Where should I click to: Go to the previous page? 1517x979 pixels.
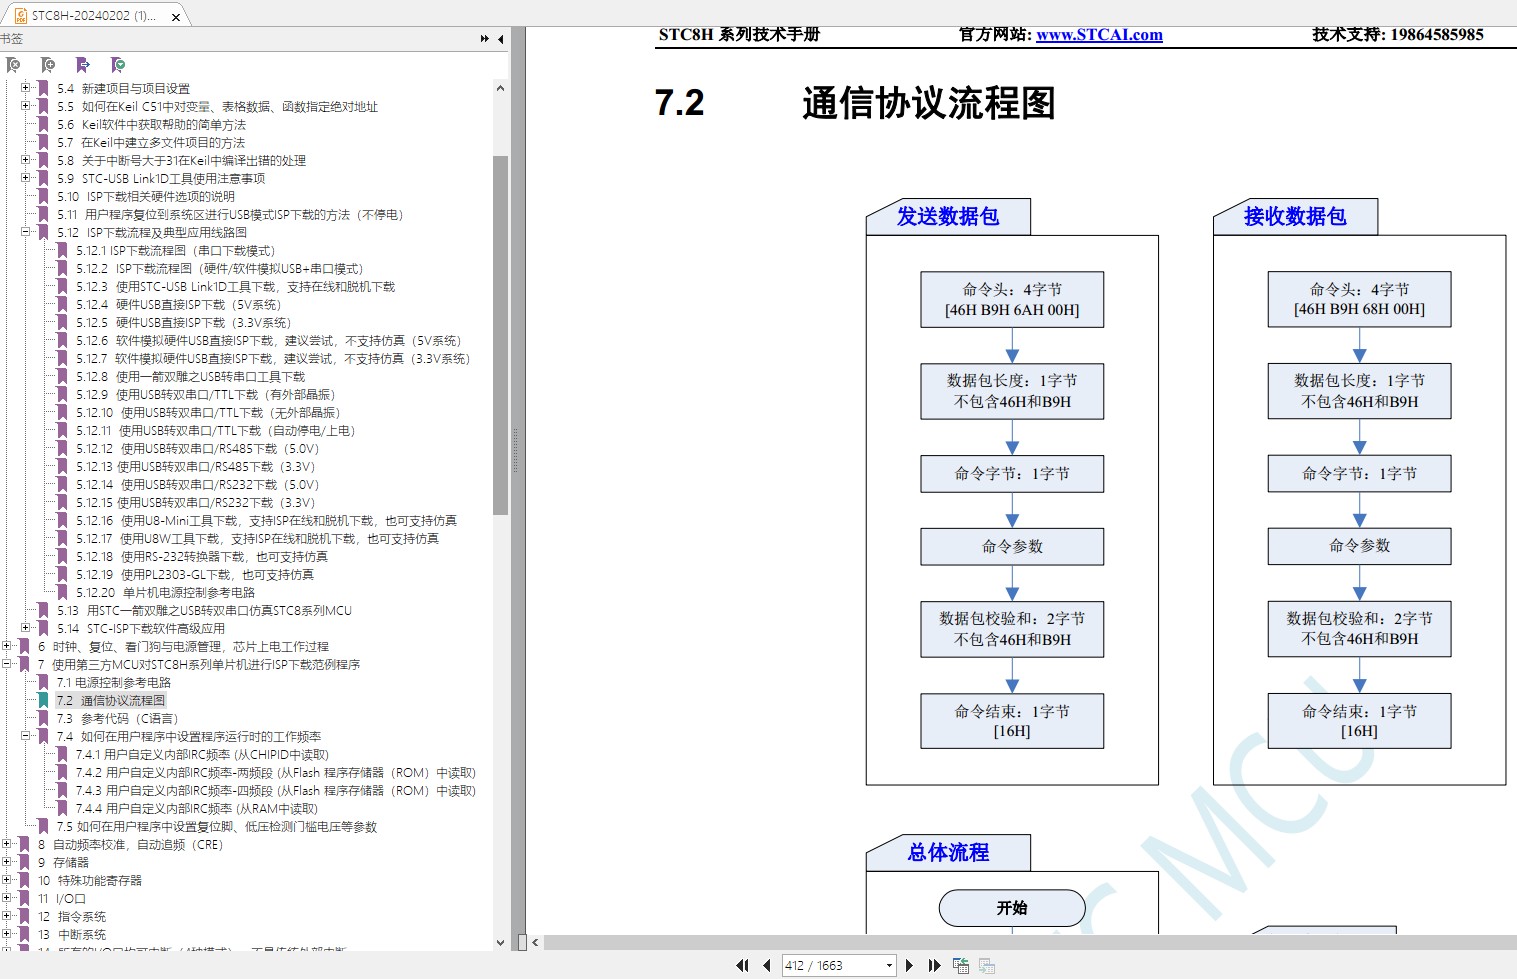(766, 965)
